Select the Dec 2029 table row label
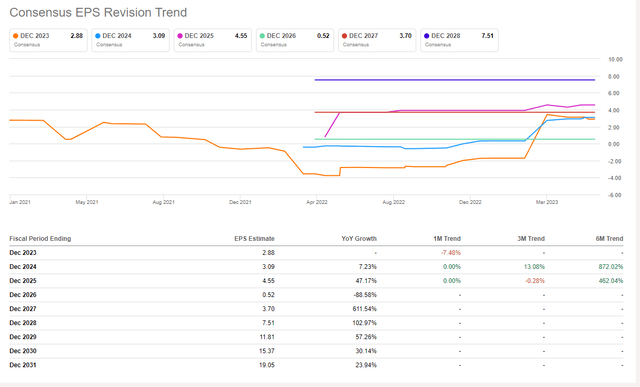The height and width of the screenshot is (387, 640). pyautogui.click(x=23, y=337)
